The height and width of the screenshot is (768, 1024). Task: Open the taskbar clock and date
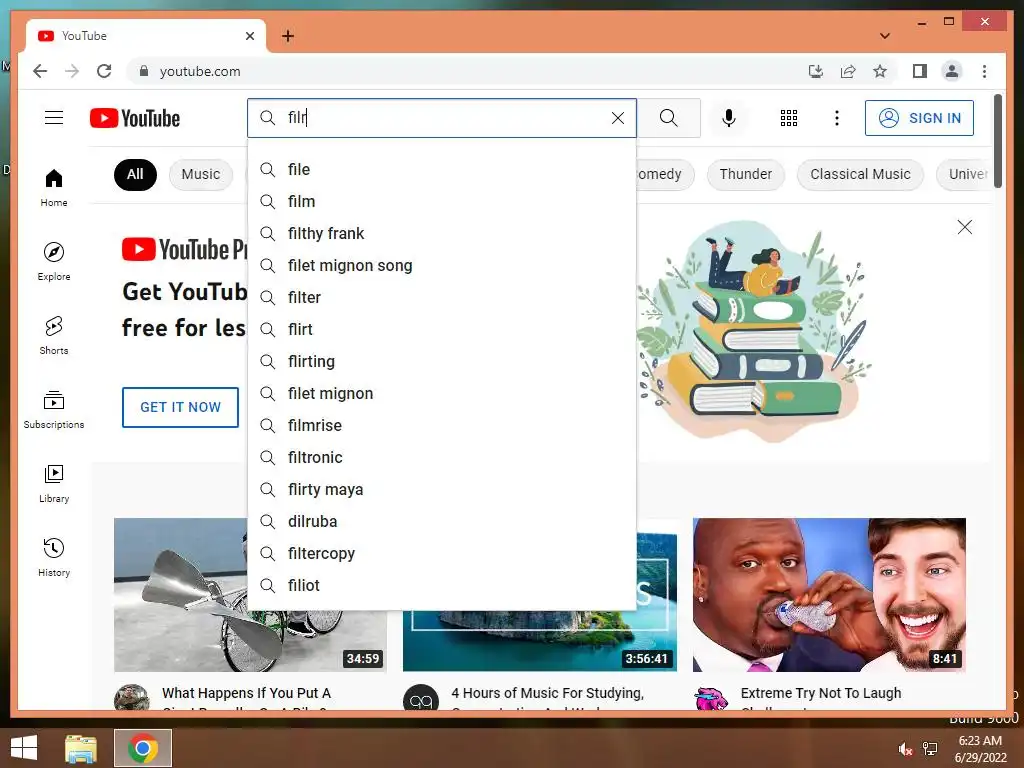pyautogui.click(x=980, y=749)
